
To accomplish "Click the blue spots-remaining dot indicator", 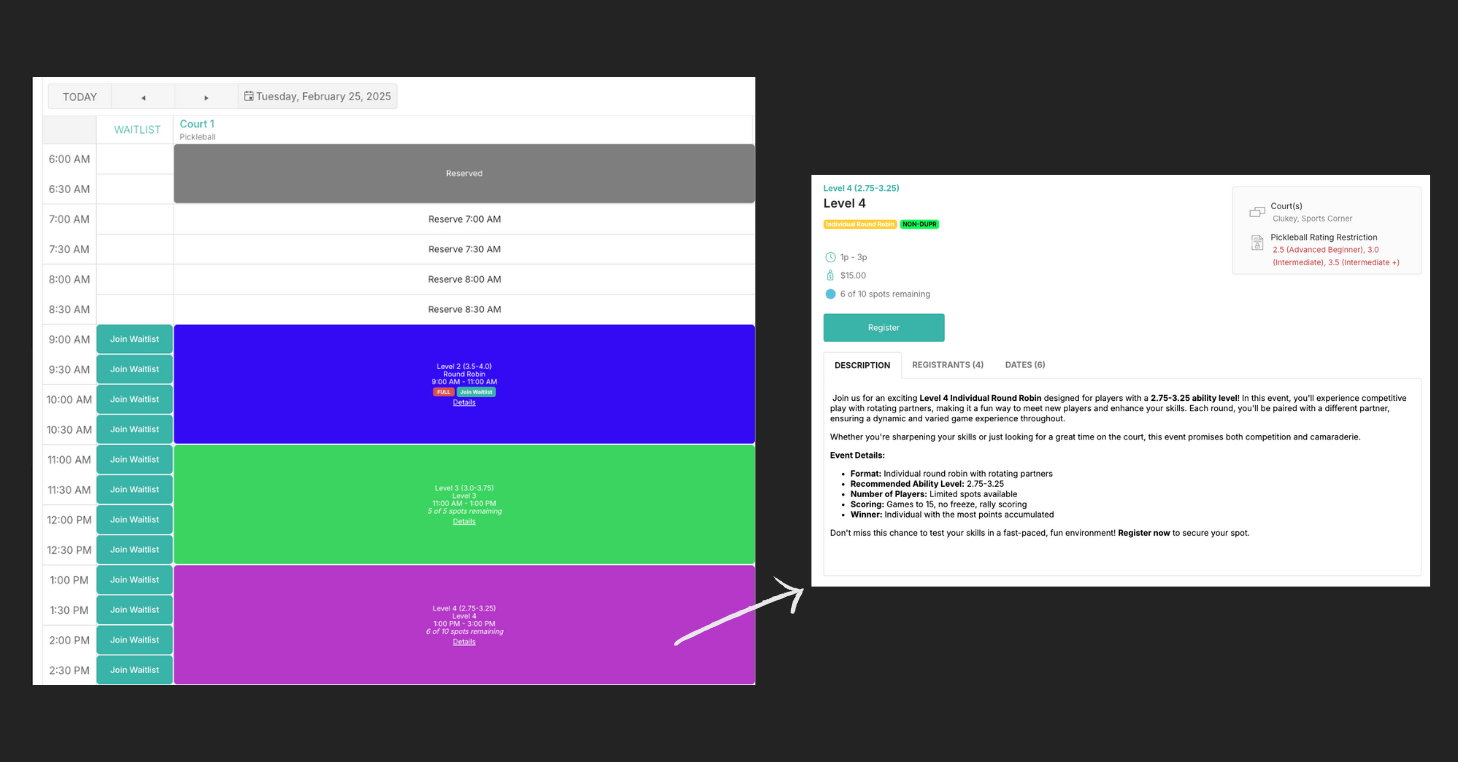I will [x=830, y=294].
